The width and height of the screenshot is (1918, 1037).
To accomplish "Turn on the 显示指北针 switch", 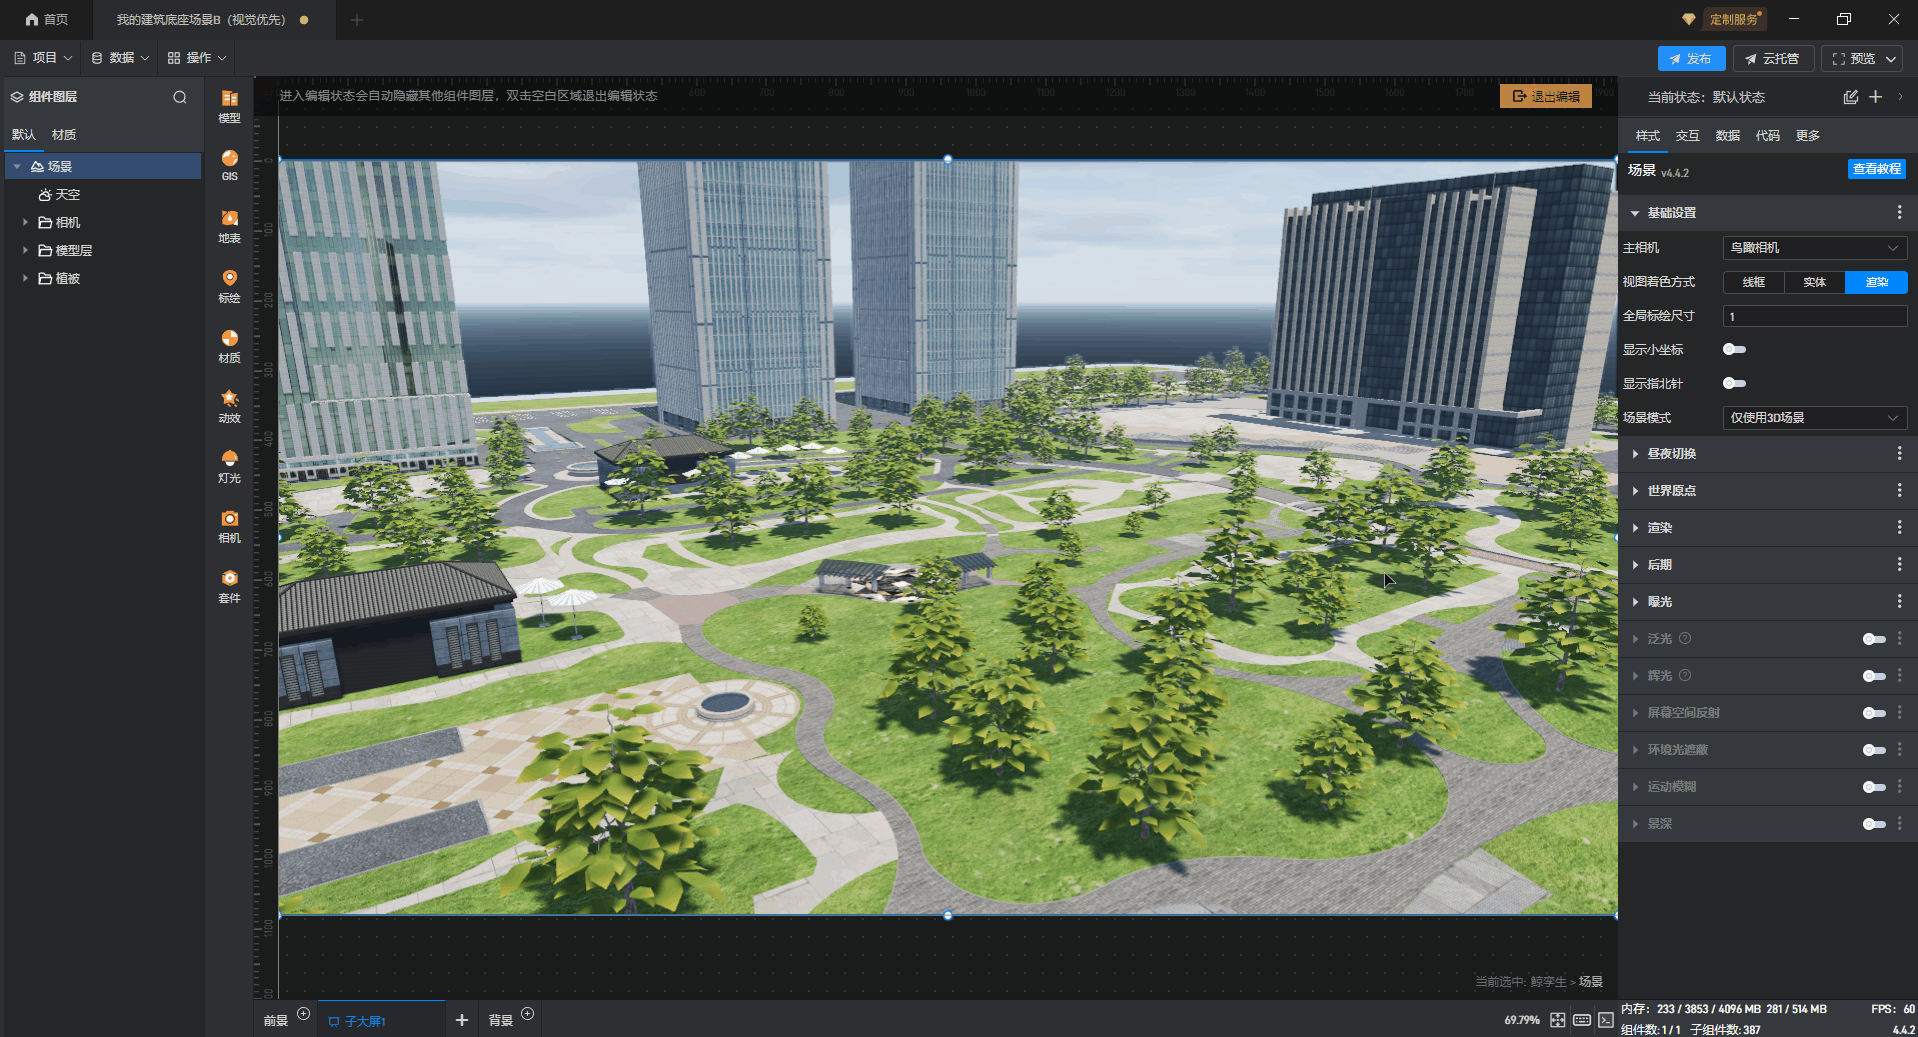I will (1734, 383).
